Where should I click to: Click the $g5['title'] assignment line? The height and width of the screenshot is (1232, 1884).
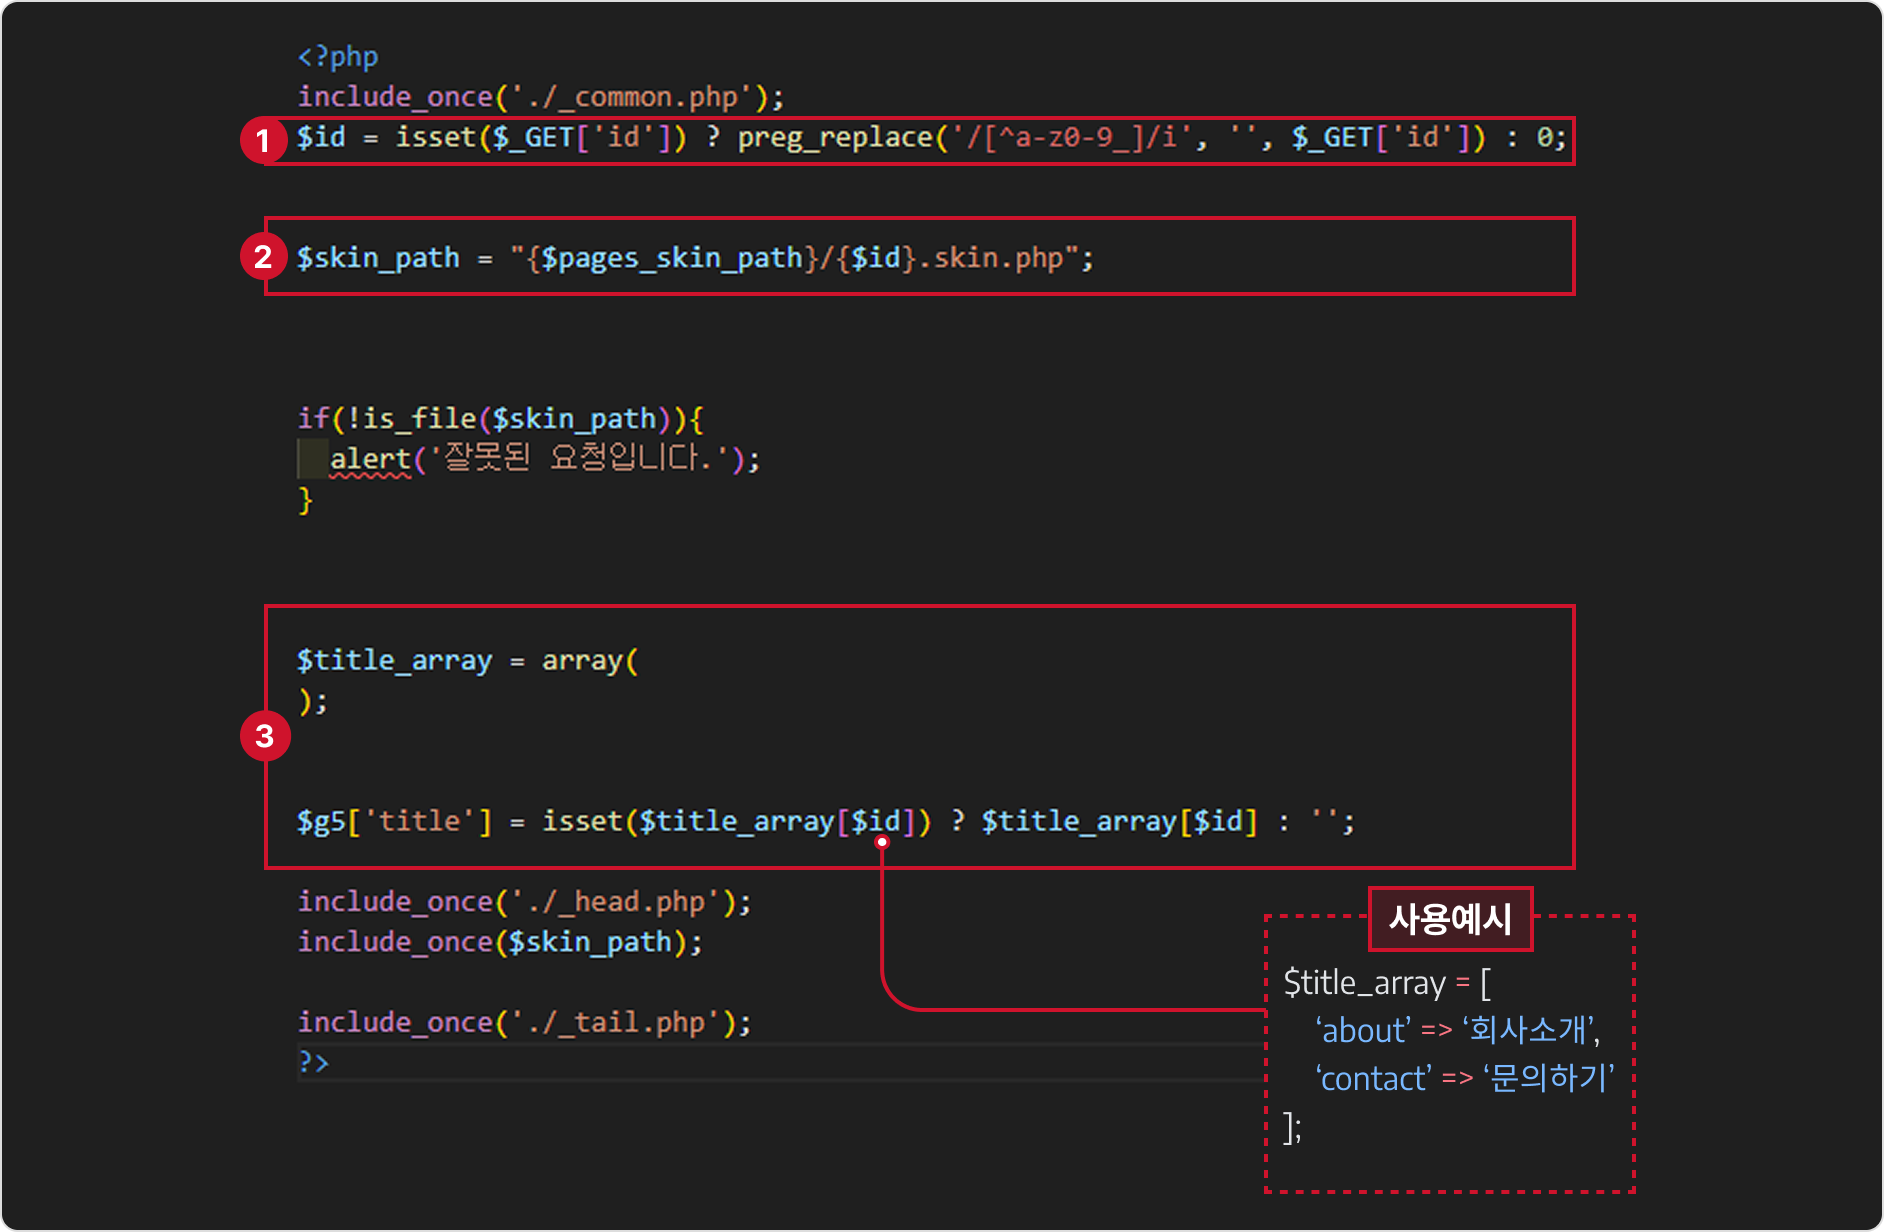826,822
